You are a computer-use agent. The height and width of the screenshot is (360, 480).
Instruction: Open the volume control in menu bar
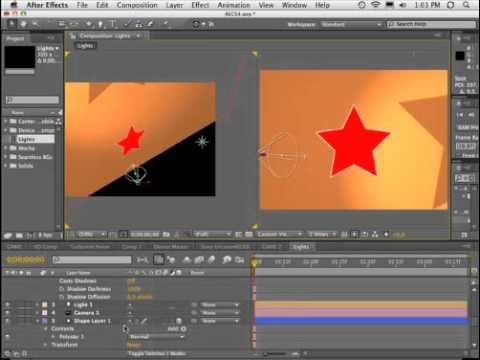402,5
